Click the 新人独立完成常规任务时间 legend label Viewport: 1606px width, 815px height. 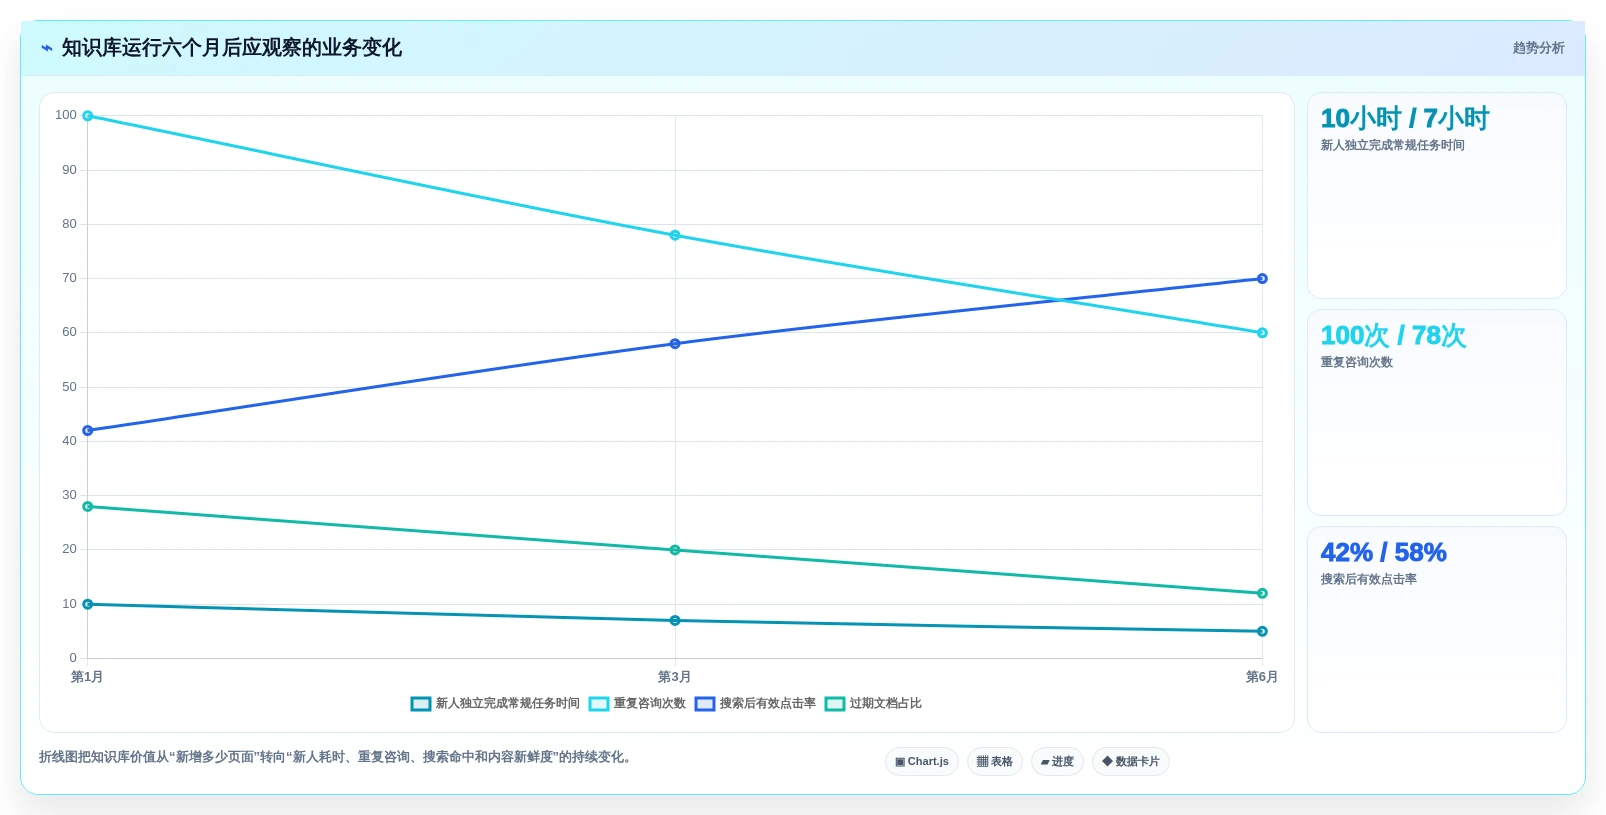point(508,704)
